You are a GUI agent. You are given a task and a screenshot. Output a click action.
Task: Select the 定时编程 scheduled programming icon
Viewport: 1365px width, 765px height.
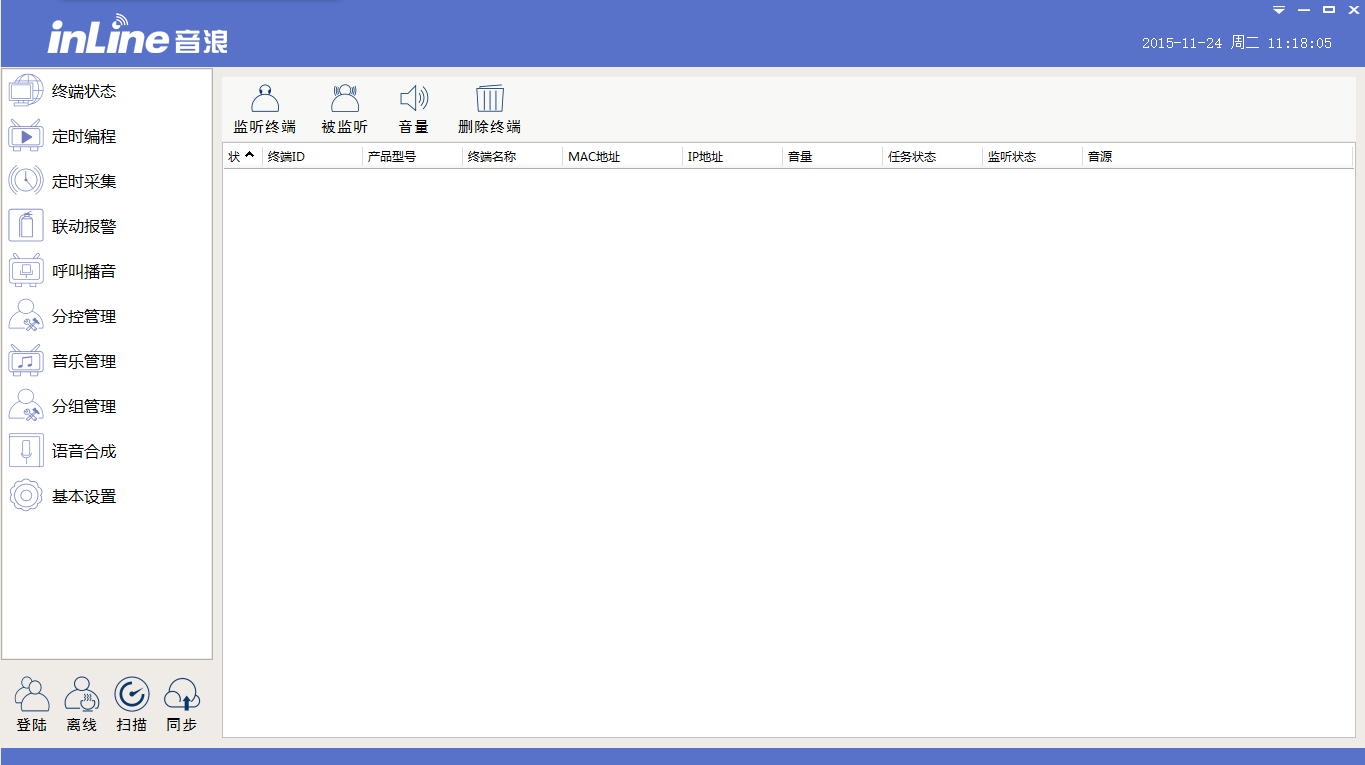coord(26,136)
